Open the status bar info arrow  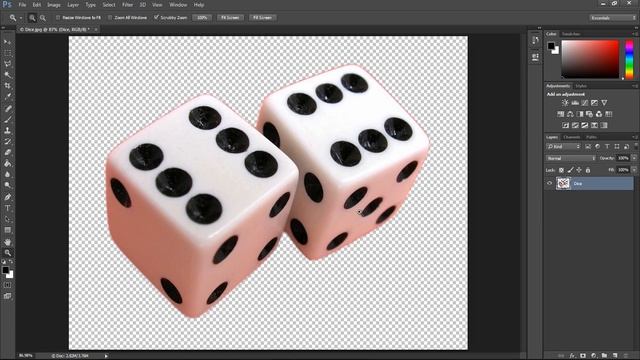click(x=106, y=356)
